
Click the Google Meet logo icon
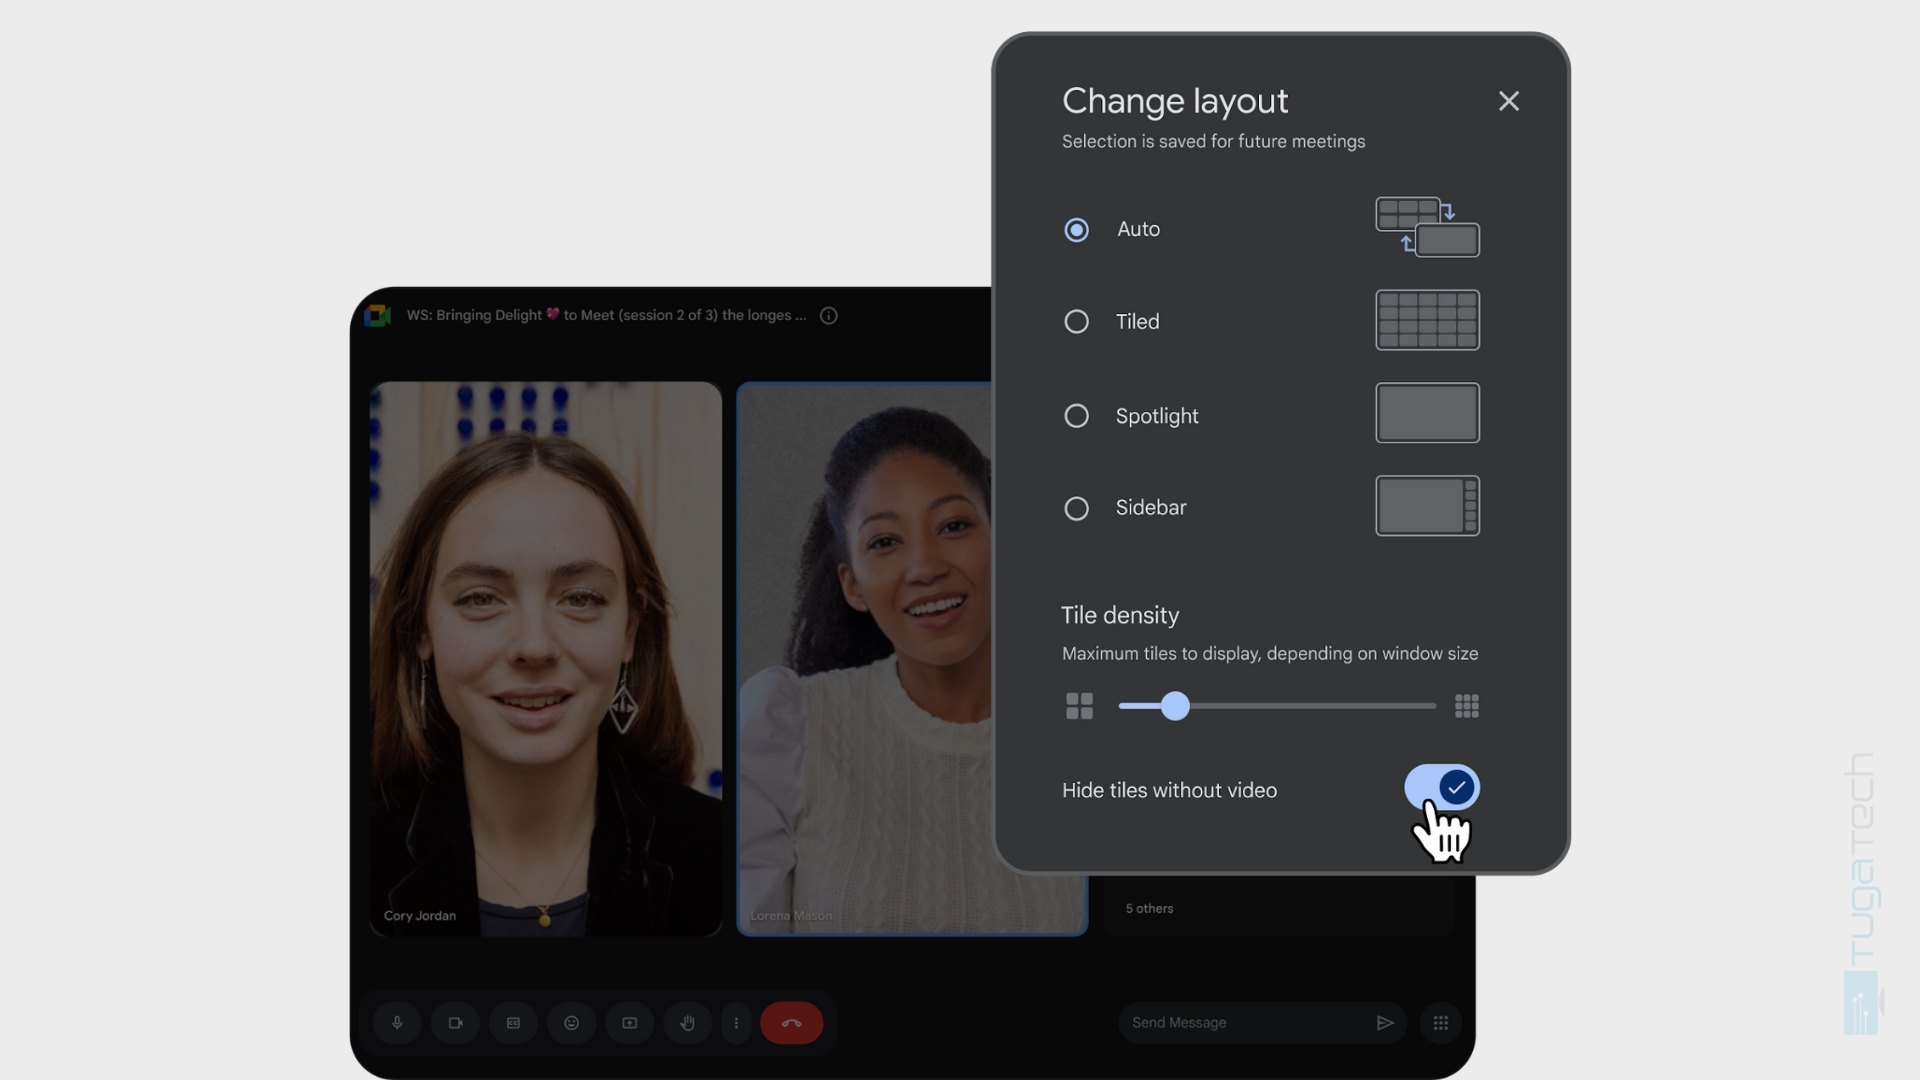click(378, 316)
